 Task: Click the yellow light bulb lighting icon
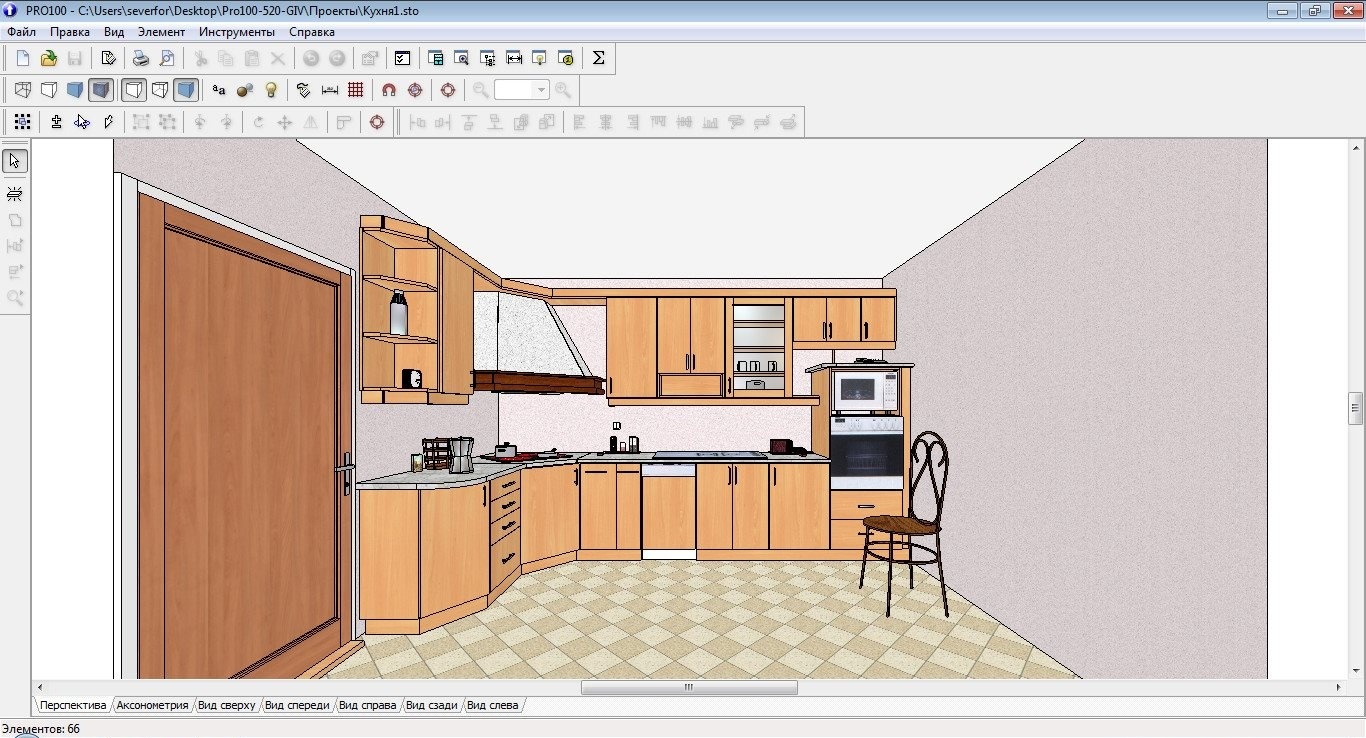[x=270, y=90]
